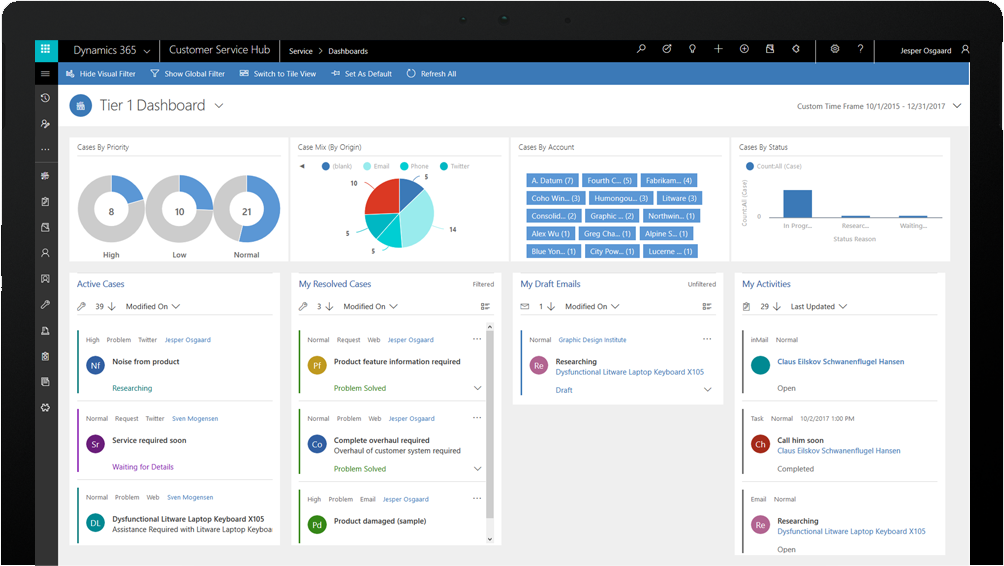Open Modified On sort dropdown in Active Cases
Screen dimensions: 1004x566
point(153,307)
